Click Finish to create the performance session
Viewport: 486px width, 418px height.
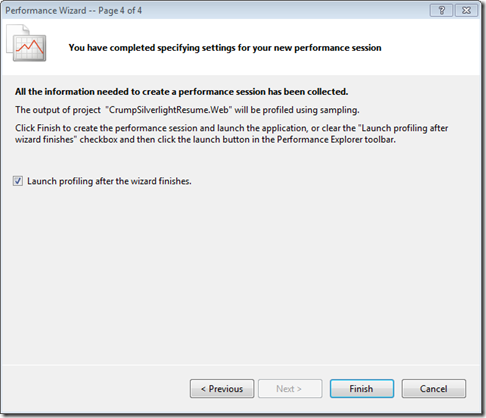pyautogui.click(x=362, y=389)
